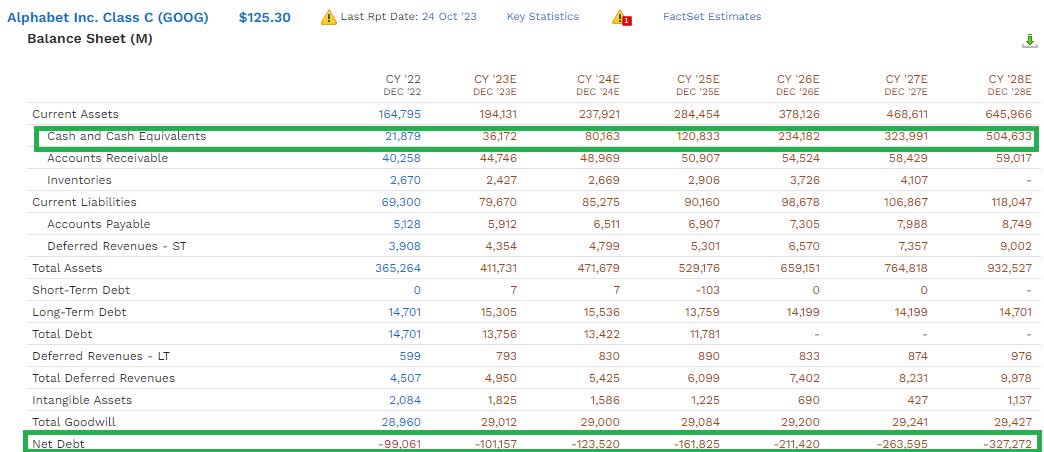Open the FactSet Estimates link

coord(711,17)
